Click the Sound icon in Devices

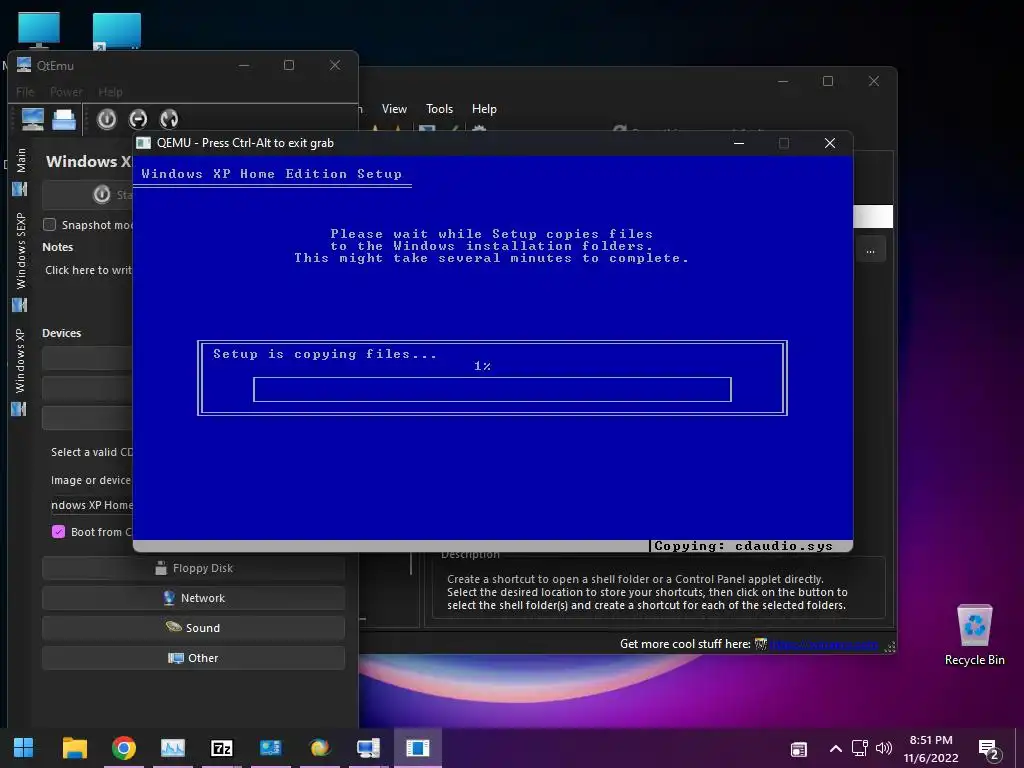click(x=174, y=627)
